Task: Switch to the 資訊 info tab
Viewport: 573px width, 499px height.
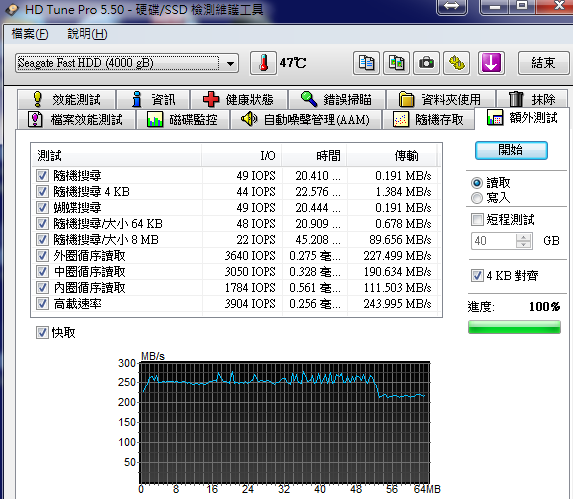Action: pos(153,99)
